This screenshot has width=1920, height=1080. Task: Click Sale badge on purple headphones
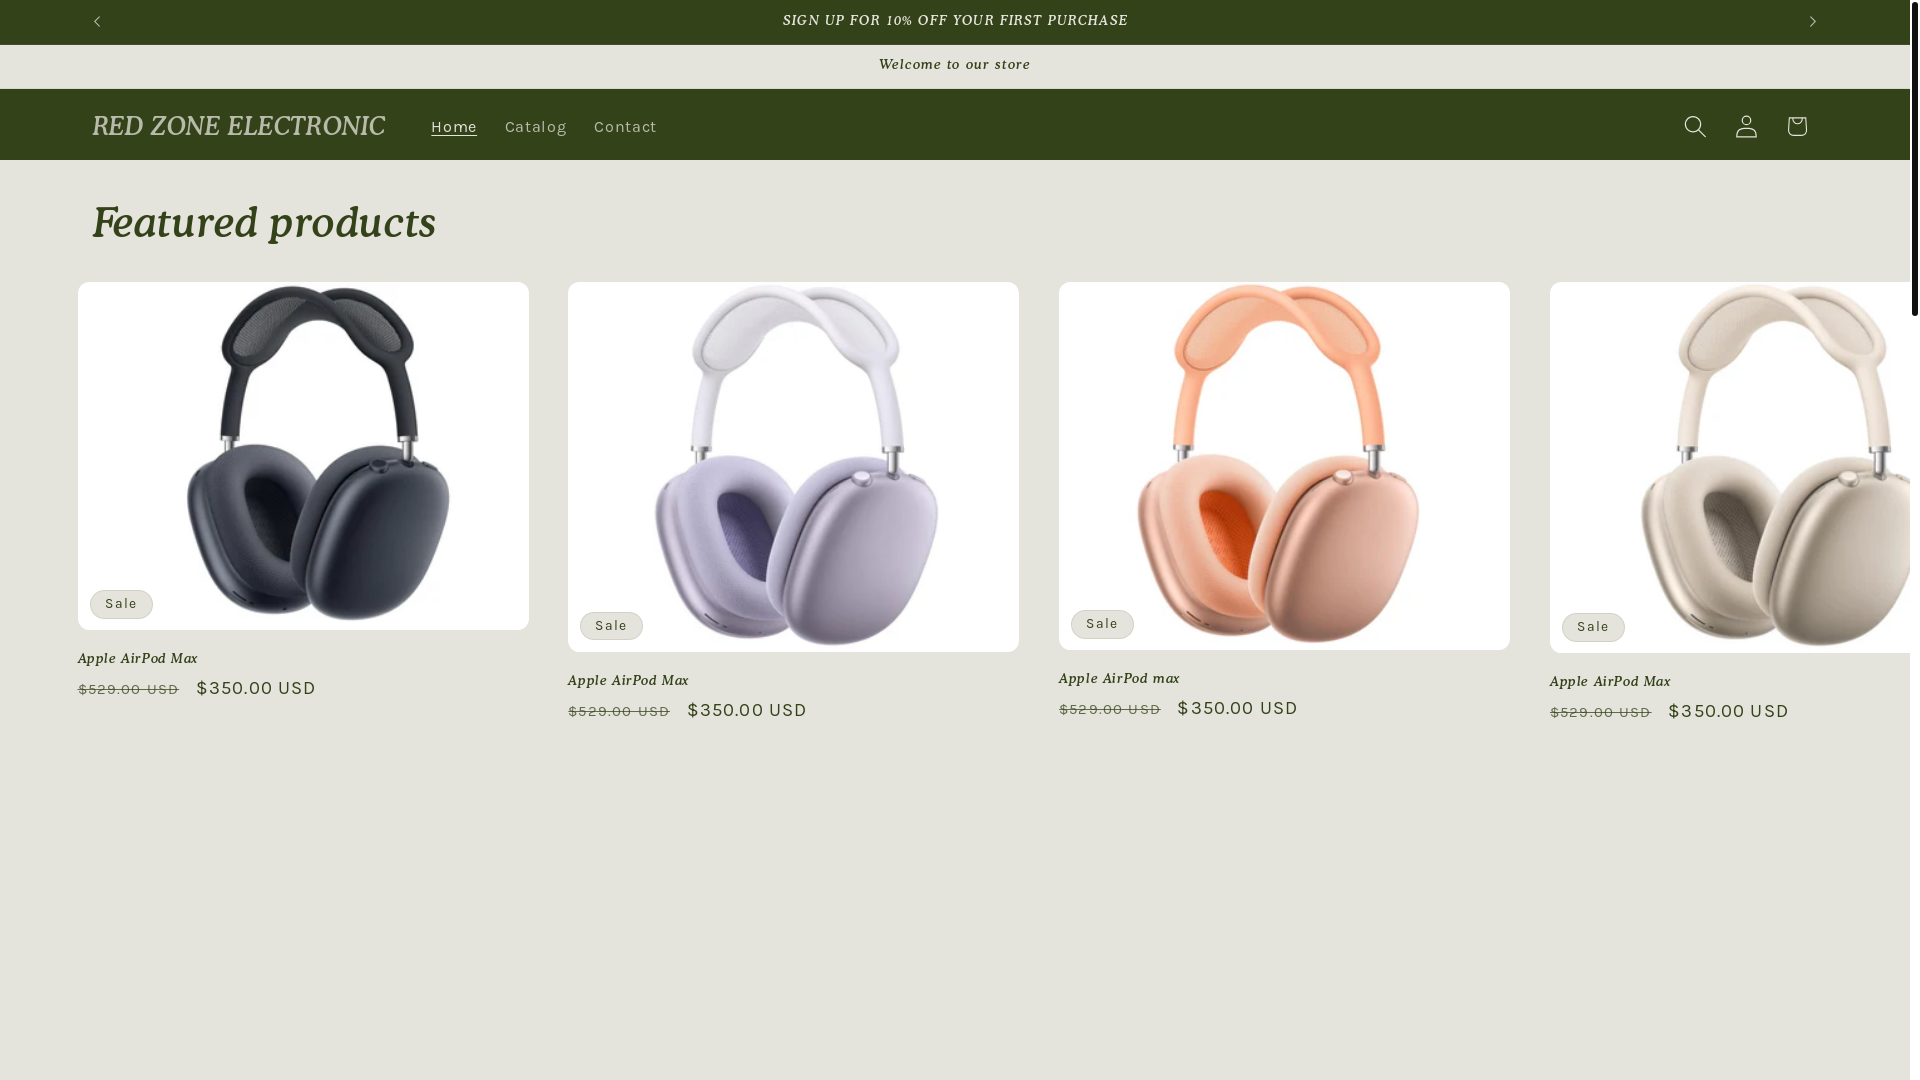click(x=611, y=626)
